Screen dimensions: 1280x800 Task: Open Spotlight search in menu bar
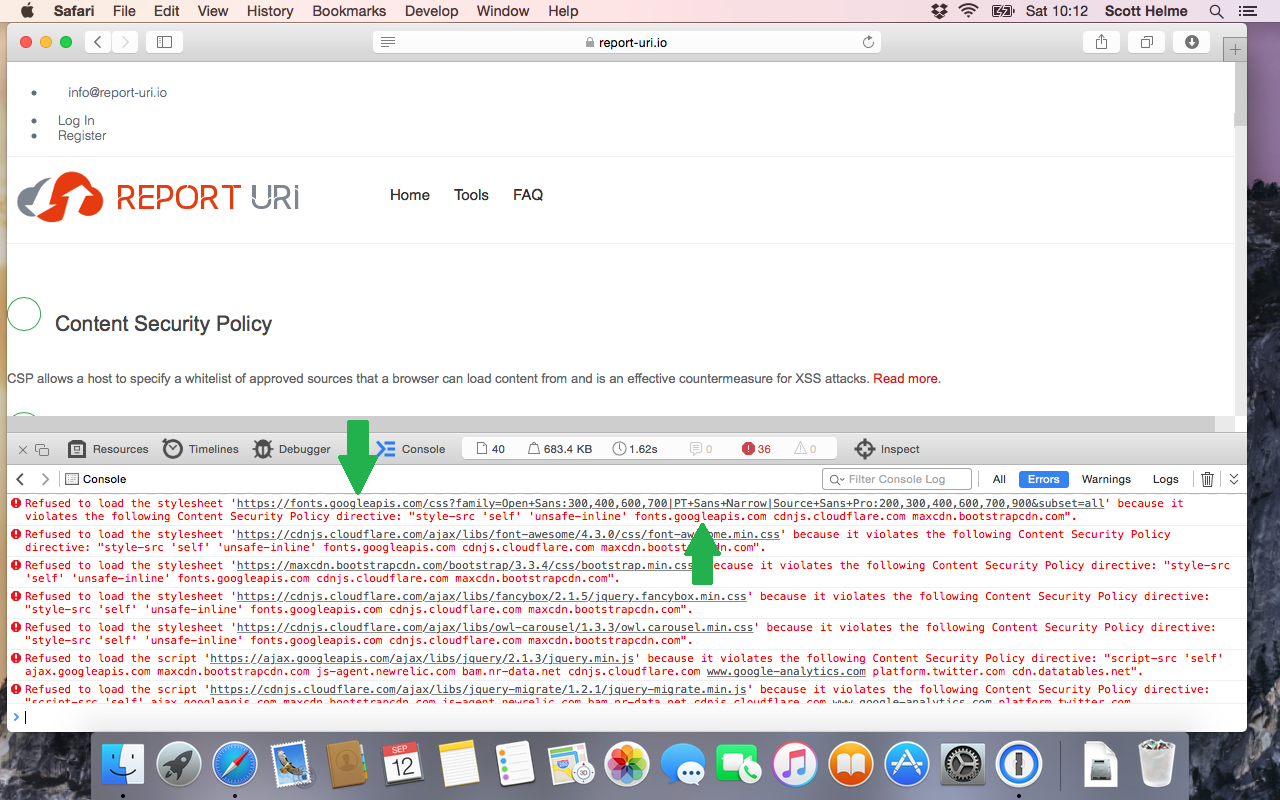click(x=1217, y=11)
